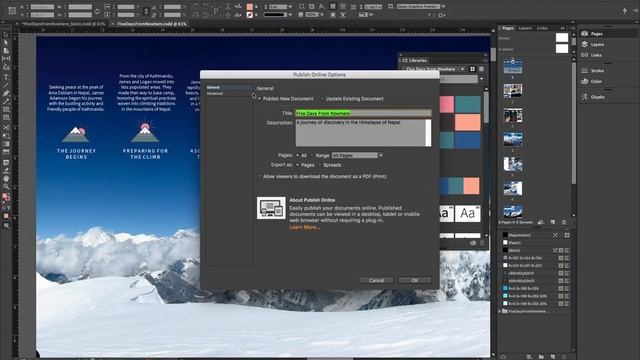Image resolution: width=640 pixels, height=360 pixels.
Task: Select the Line tool
Action: [6, 85]
